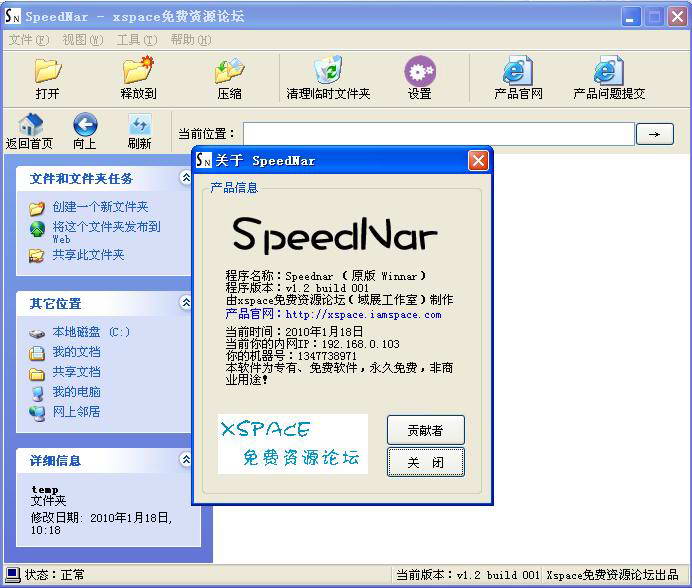This screenshot has width=692, height=588.
Task: Click 将这个文件夹发布到 Web link
Action: tap(106, 232)
